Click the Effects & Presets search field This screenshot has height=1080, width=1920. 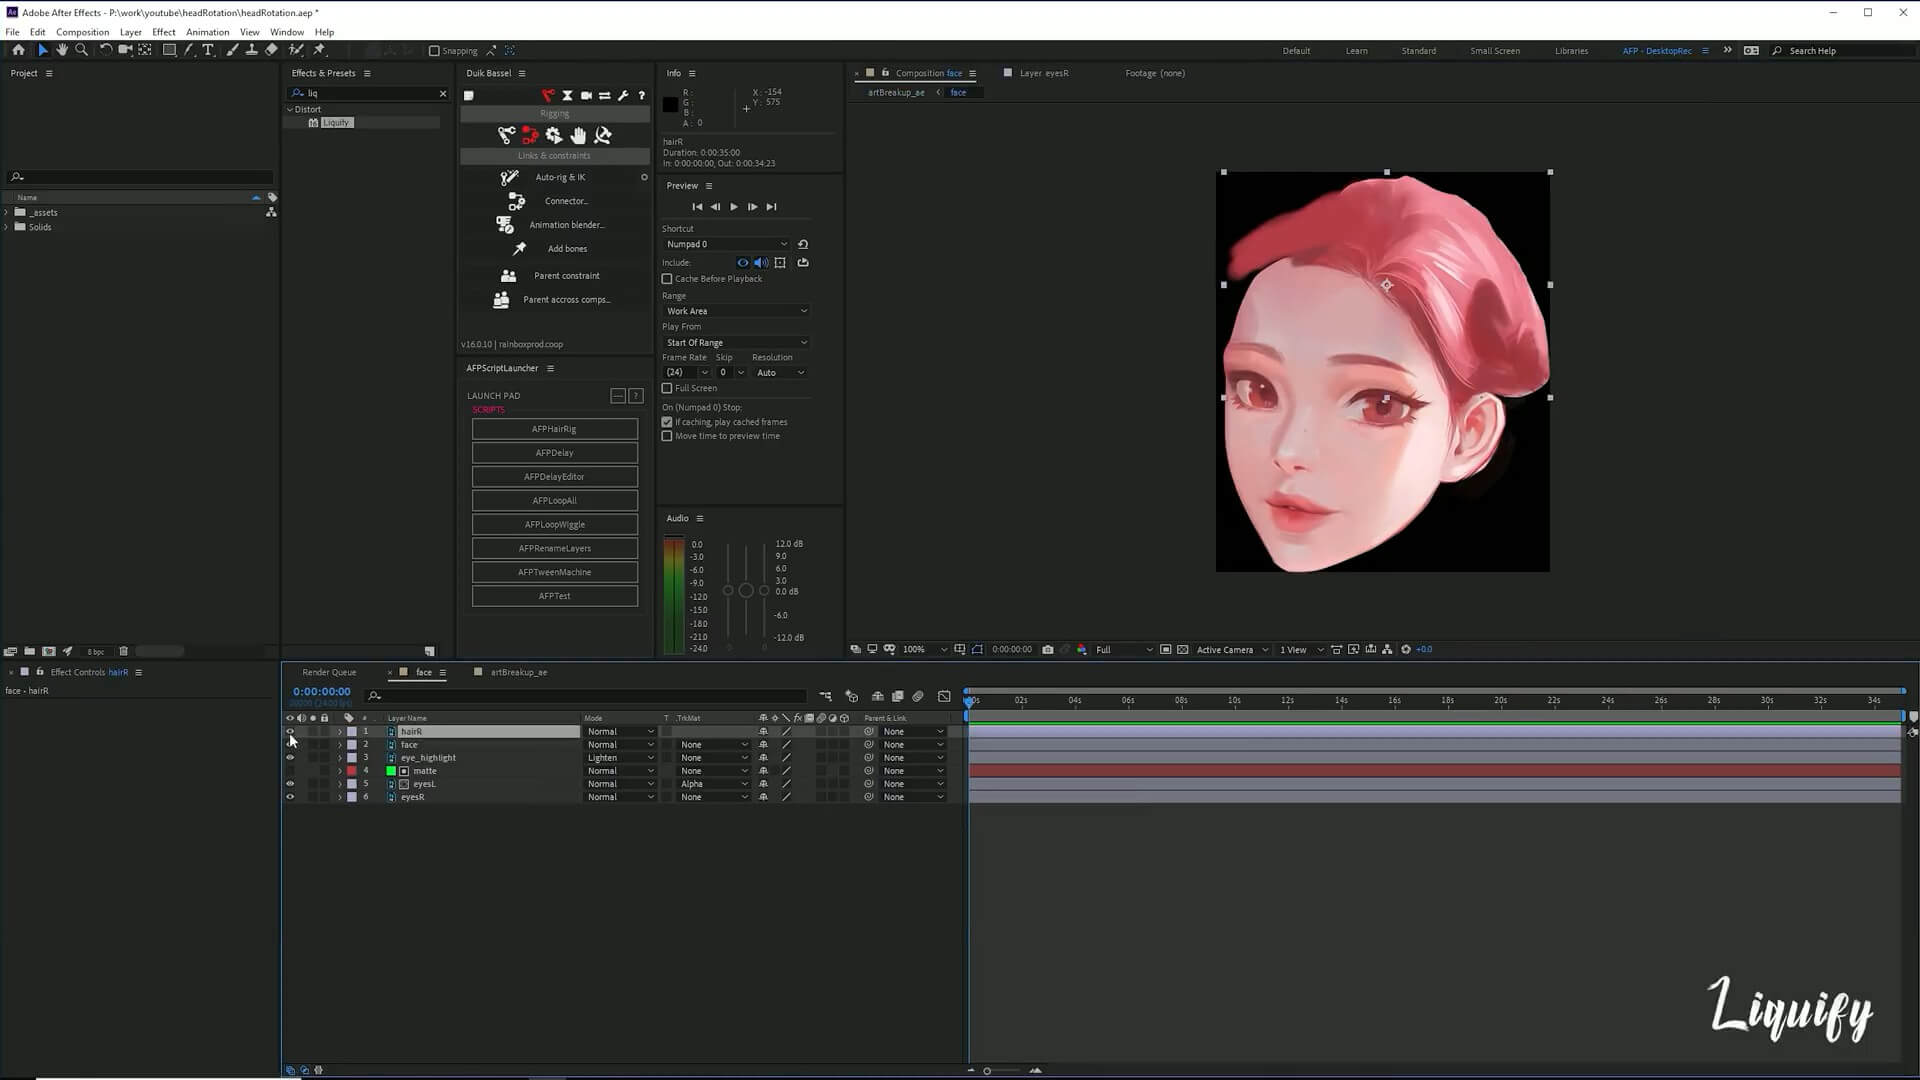367,93
